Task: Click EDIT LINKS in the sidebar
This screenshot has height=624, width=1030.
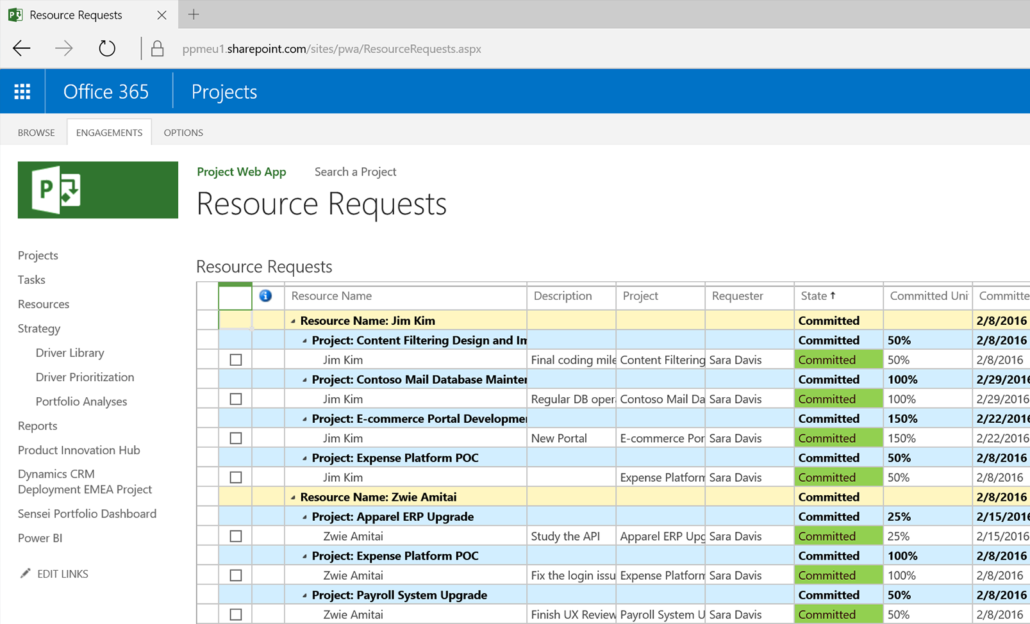Action: click(x=62, y=573)
